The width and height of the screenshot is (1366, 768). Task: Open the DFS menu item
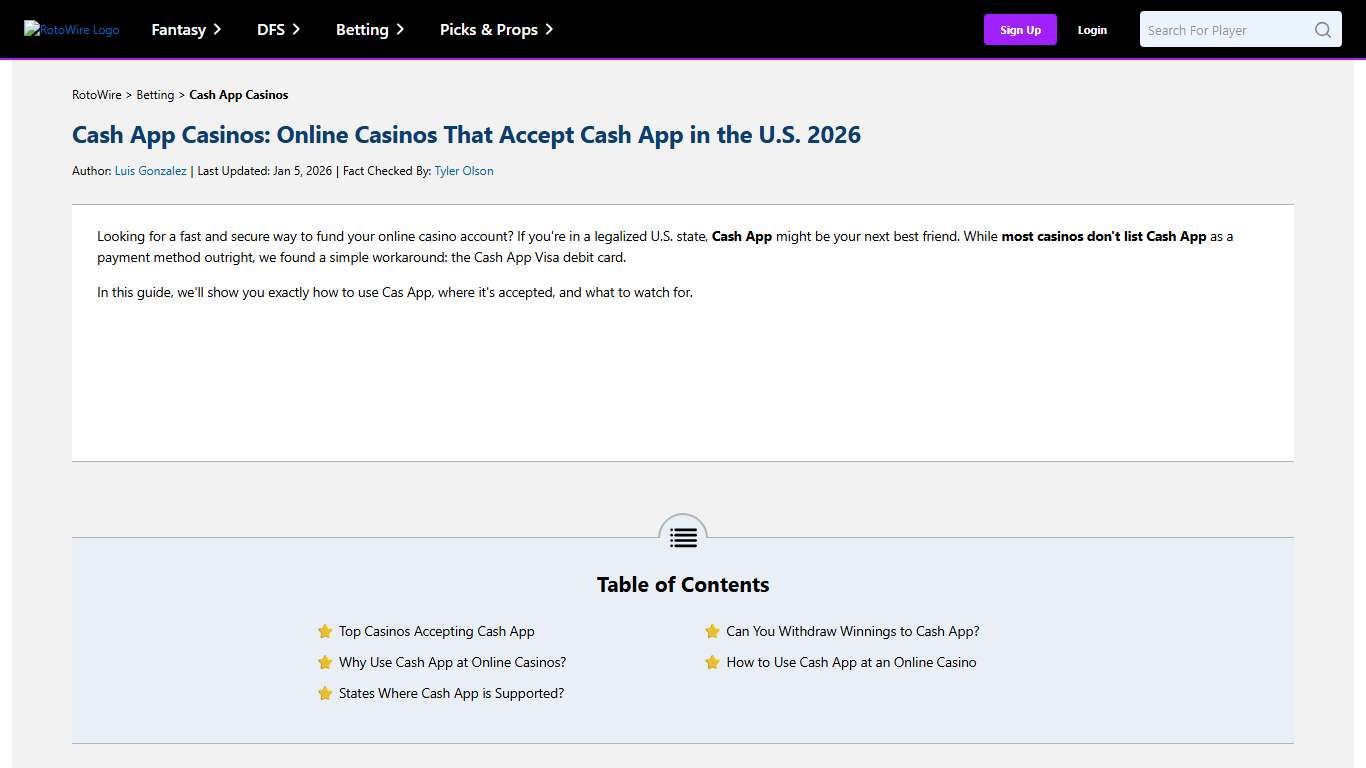click(x=270, y=29)
